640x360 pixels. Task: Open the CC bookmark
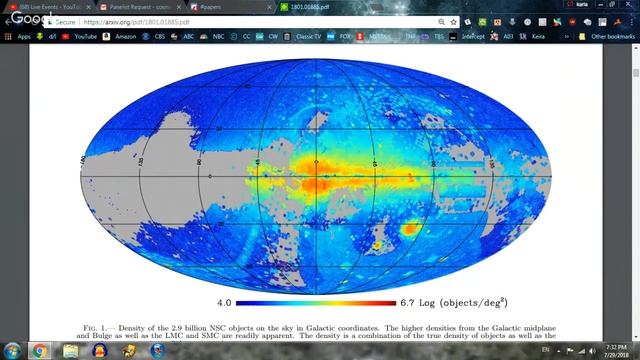click(x=240, y=36)
